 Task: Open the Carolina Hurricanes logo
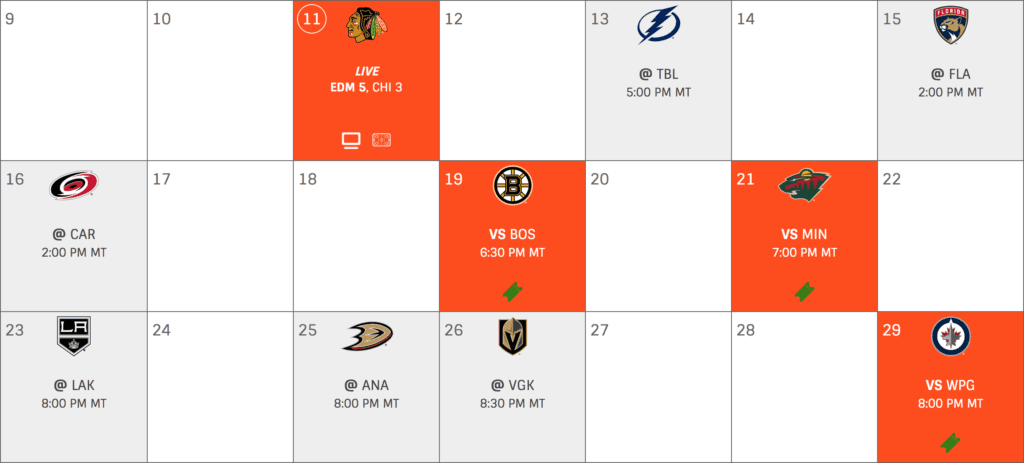coord(73,186)
